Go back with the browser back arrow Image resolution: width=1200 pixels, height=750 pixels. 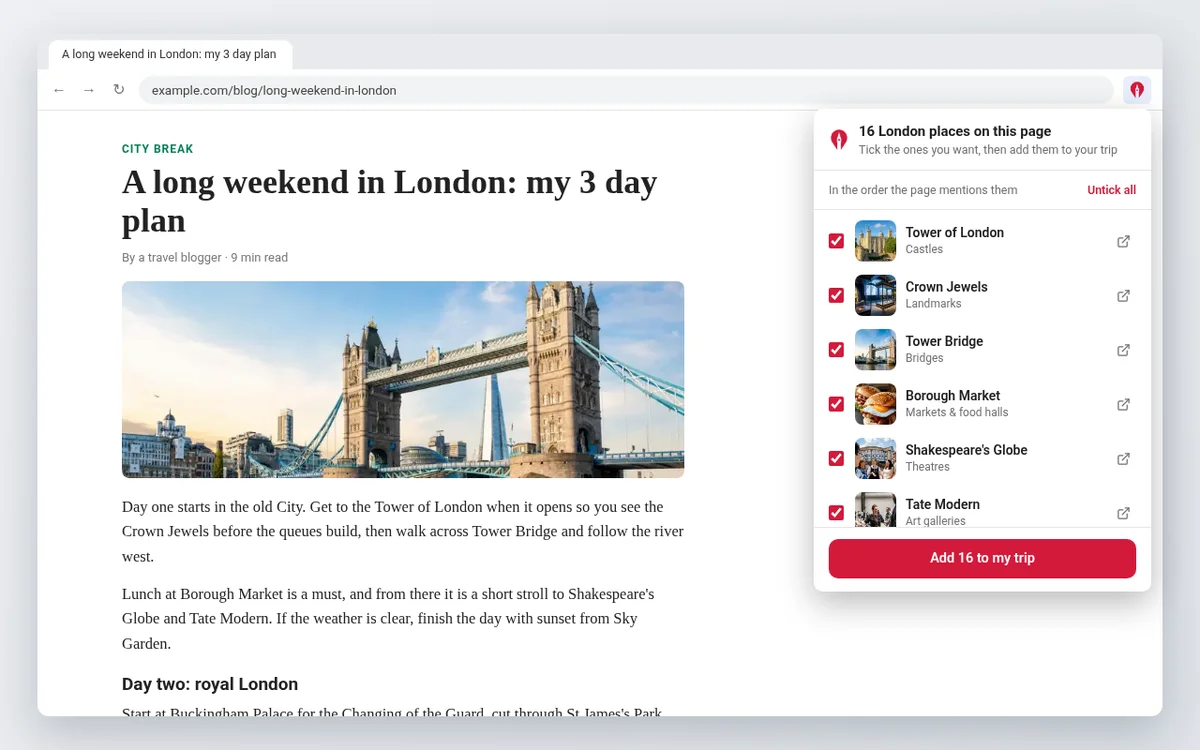[59, 90]
